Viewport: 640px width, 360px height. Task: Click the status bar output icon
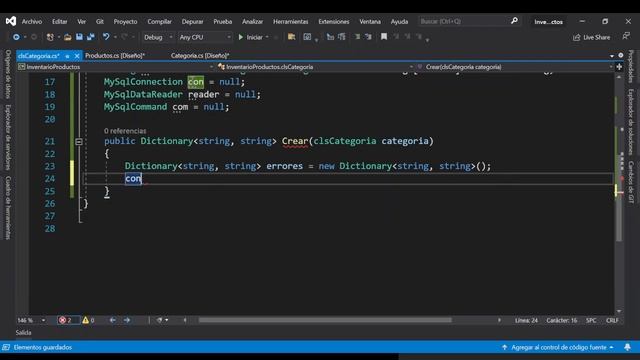click(x=6, y=347)
